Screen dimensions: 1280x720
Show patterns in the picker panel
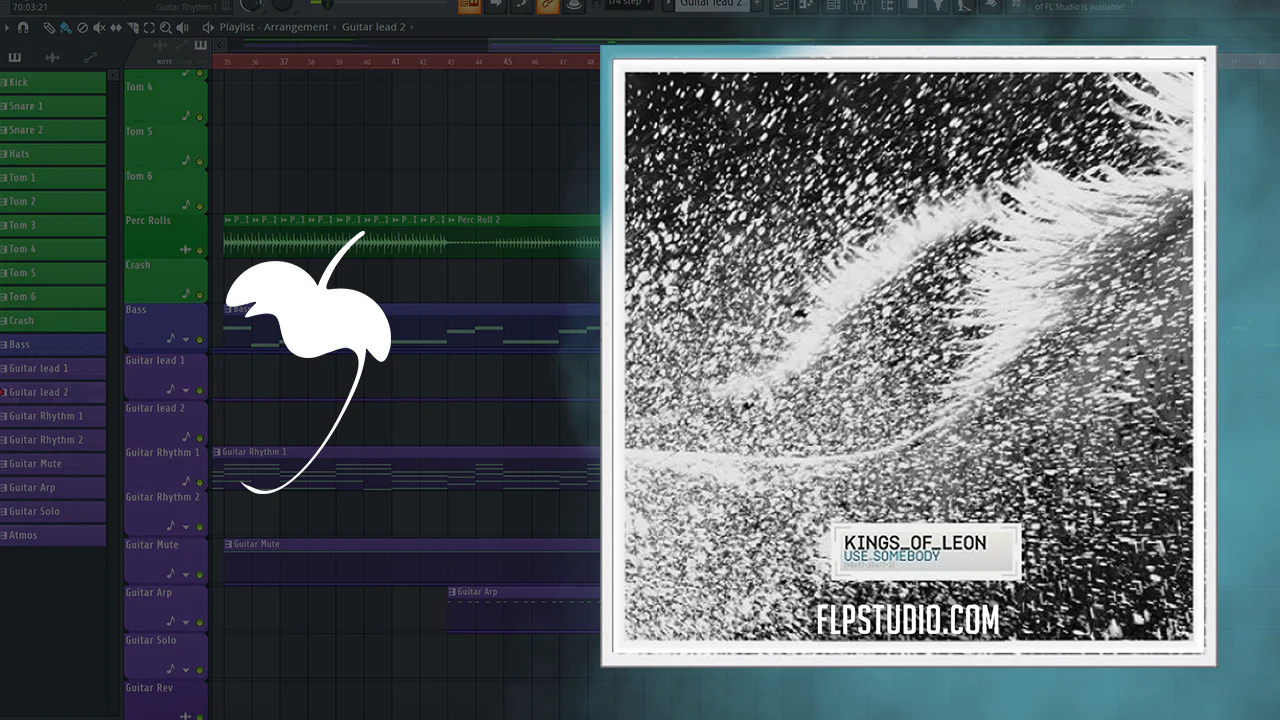(15, 58)
